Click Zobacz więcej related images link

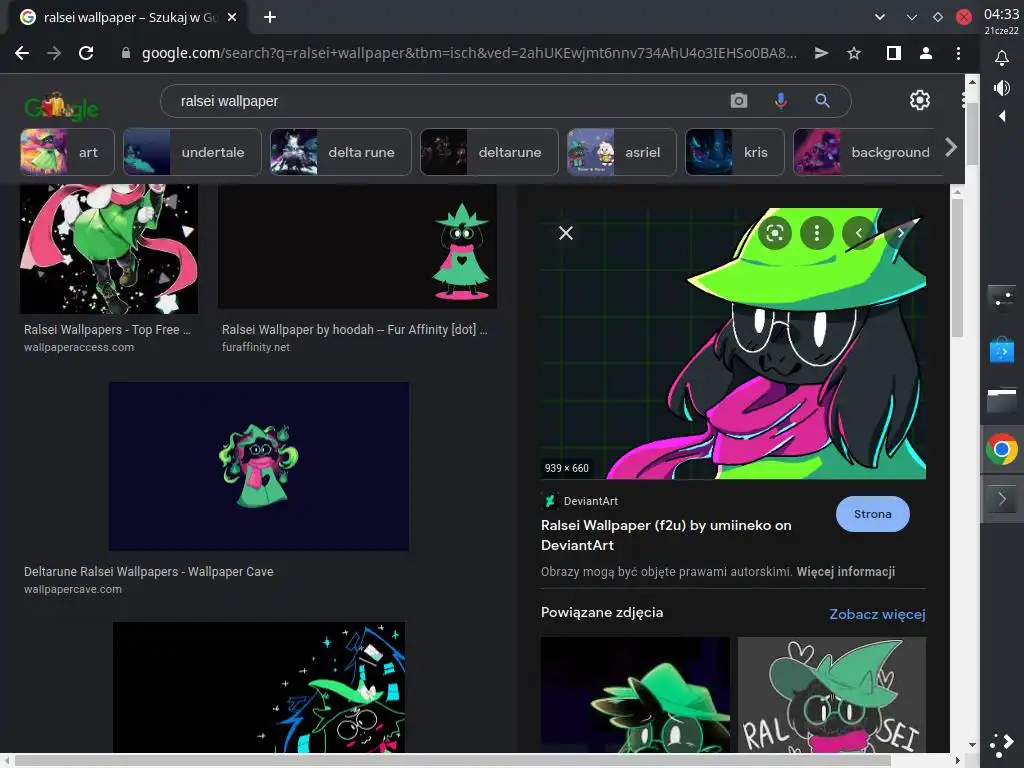click(x=877, y=614)
